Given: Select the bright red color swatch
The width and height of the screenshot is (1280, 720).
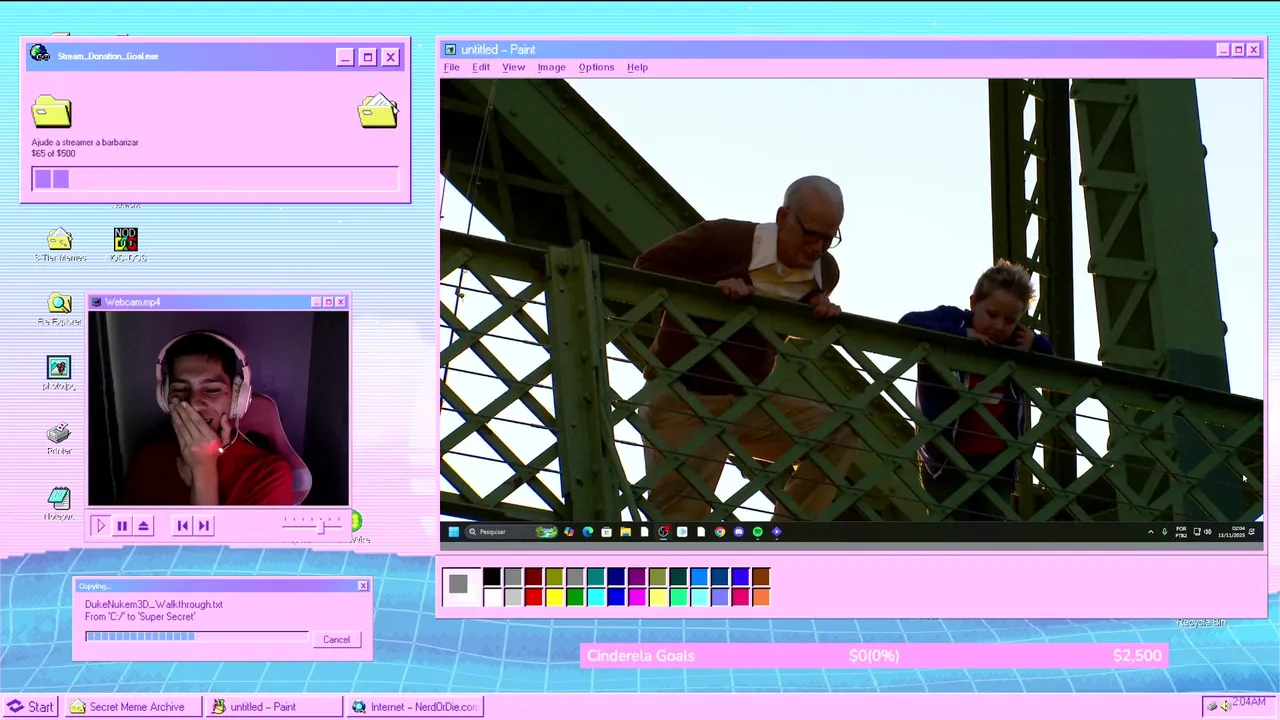Looking at the screenshot, I should click(533, 597).
